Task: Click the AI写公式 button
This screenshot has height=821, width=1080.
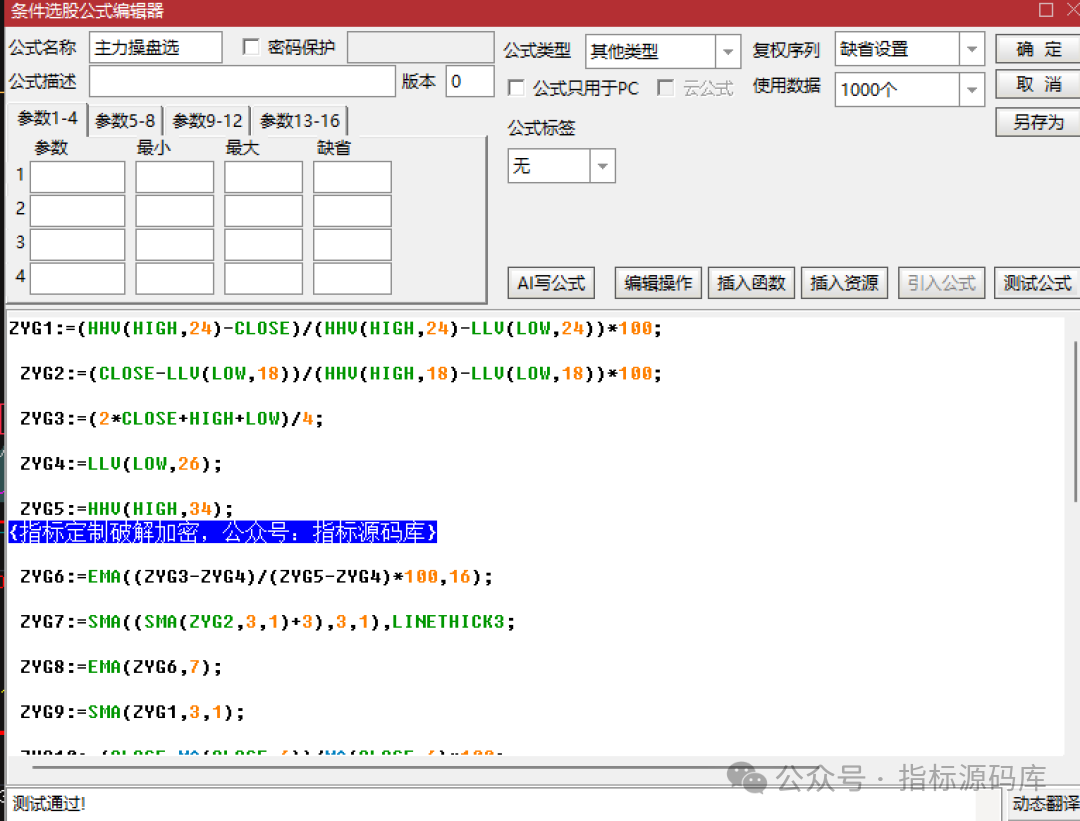Action: click(x=551, y=283)
